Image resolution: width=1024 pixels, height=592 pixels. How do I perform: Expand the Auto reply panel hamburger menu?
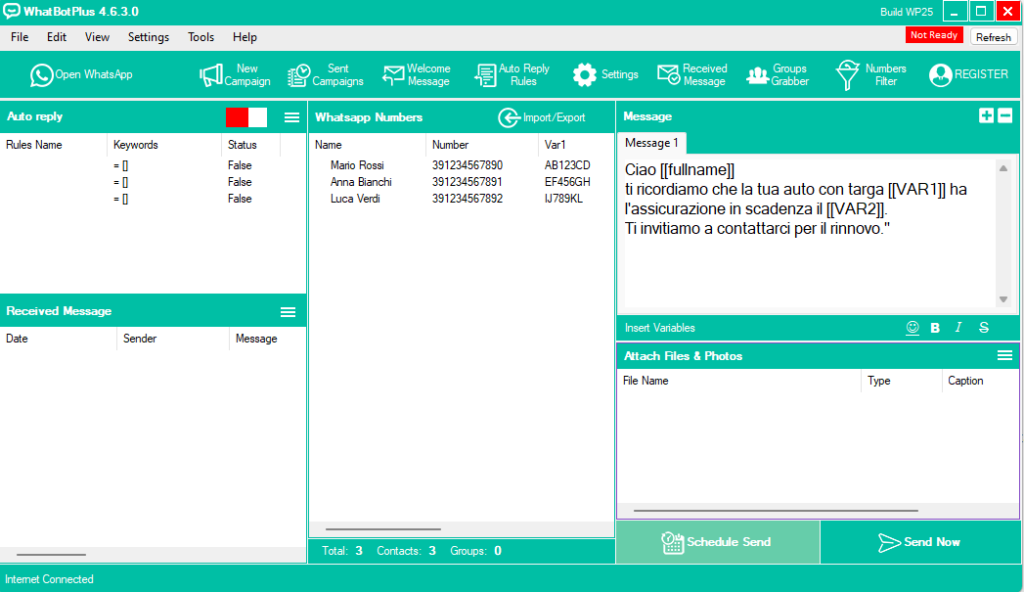pyautogui.click(x=292, y=117)
